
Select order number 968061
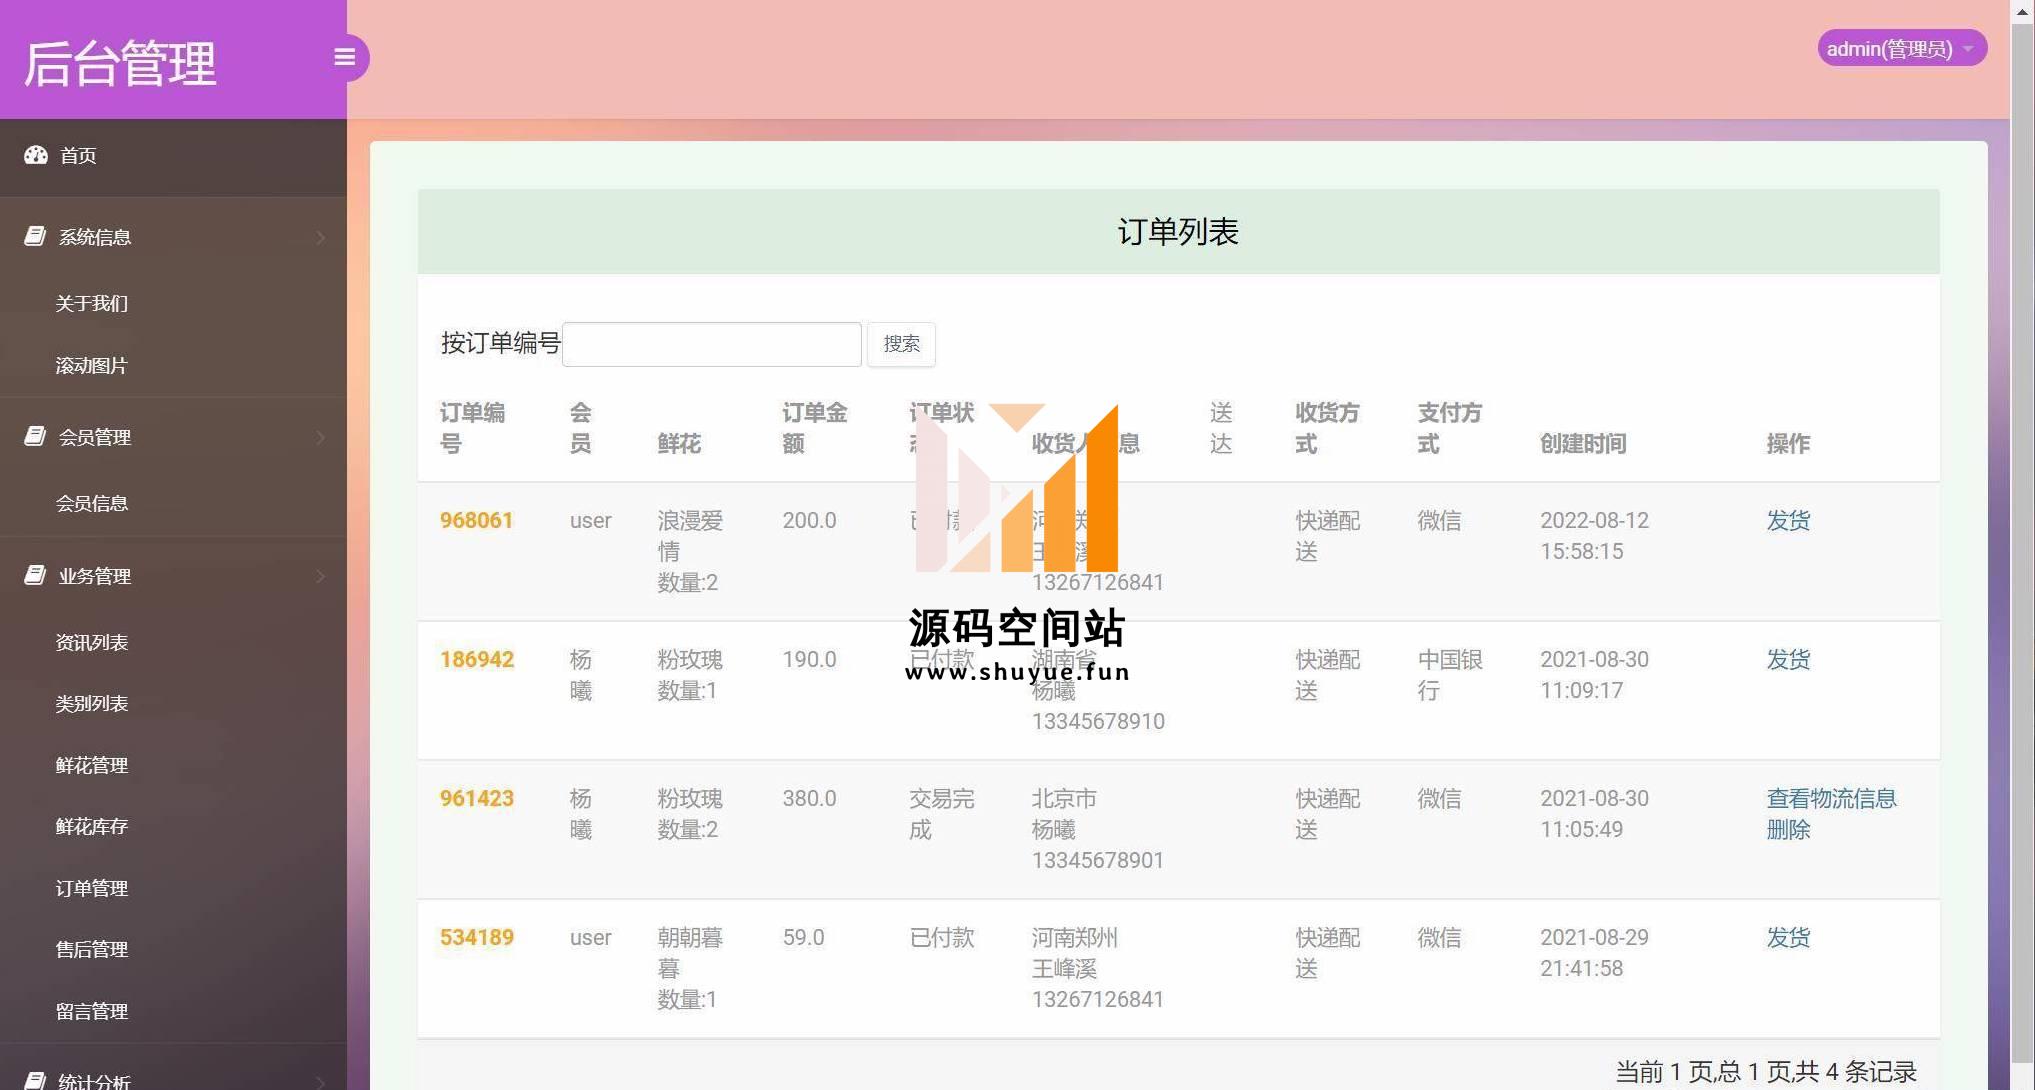(x=476, y=520)
